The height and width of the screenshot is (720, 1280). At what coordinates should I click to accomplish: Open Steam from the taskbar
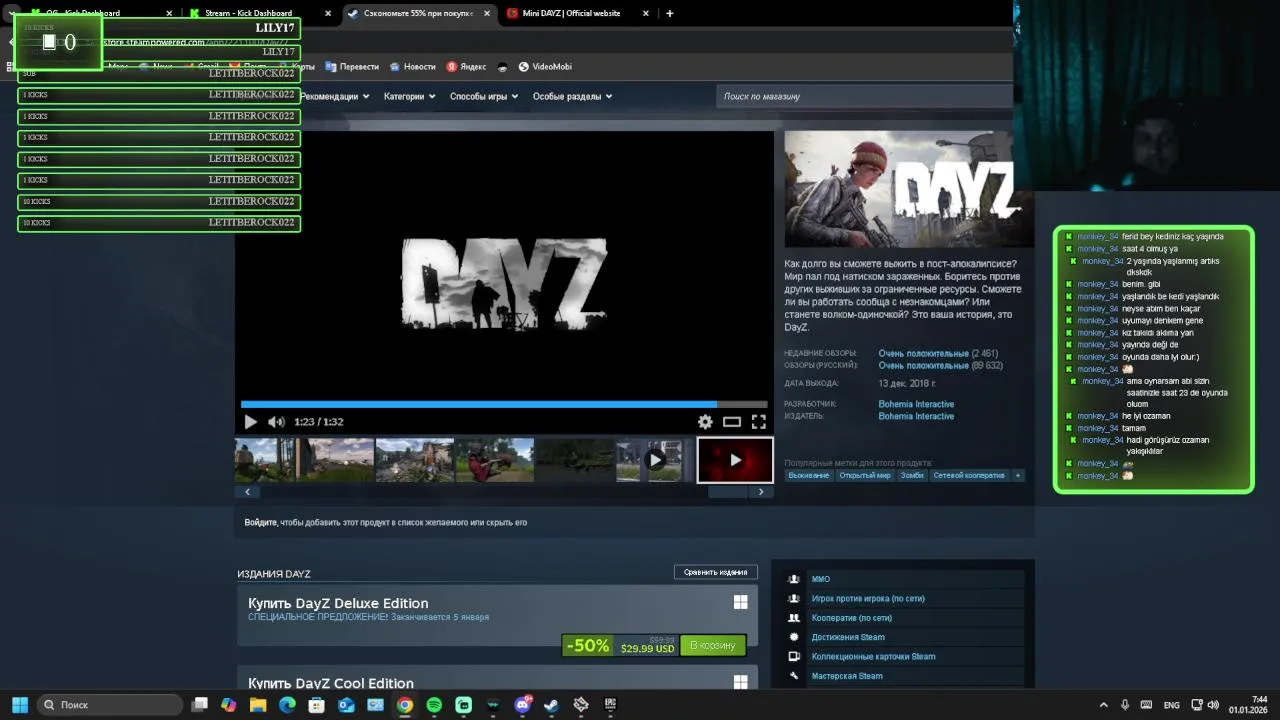point(551,705)
